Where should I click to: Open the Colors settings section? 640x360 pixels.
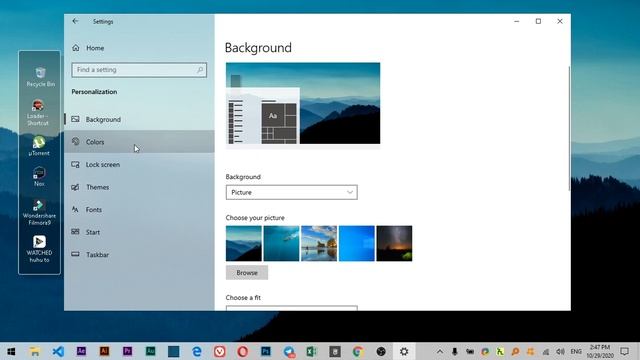(139, 142)
